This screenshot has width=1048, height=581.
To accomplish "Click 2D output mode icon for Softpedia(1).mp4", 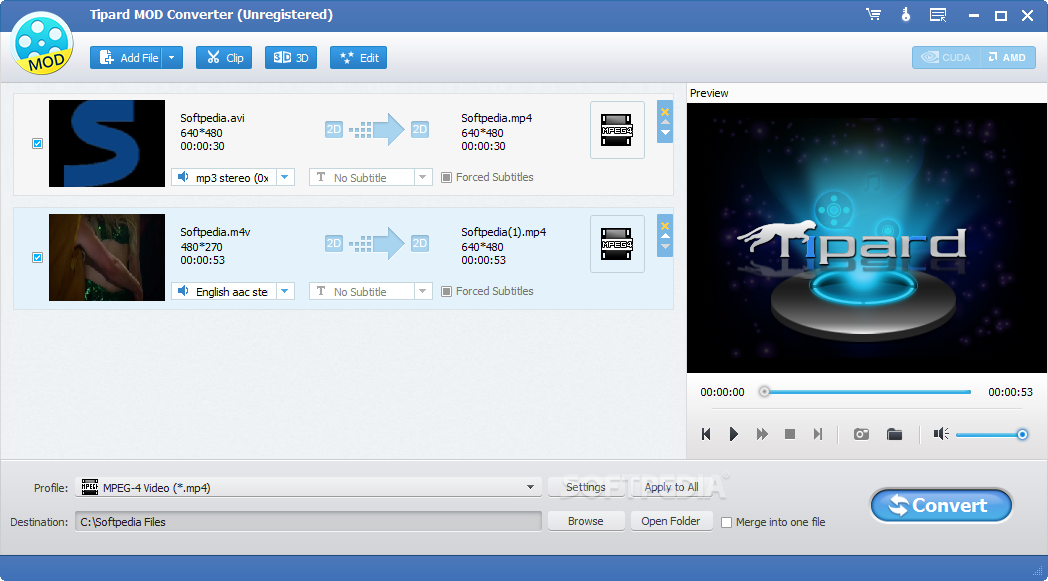I will coord(420,243).
